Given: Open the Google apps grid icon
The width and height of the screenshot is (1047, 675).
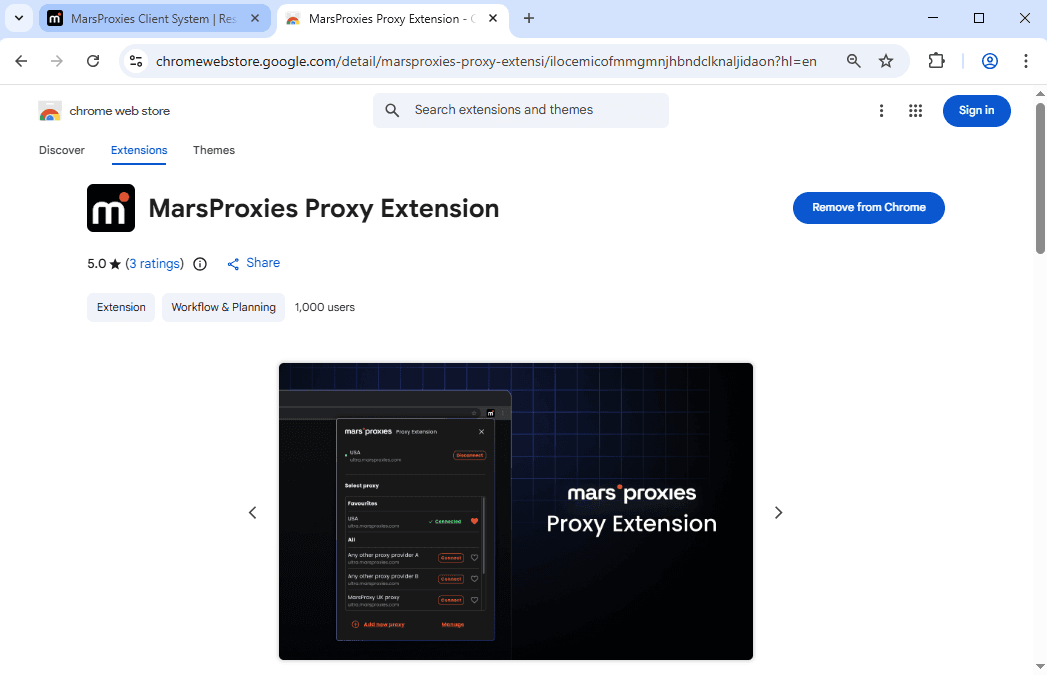Looking at the screenshot, I should point(915,111).
